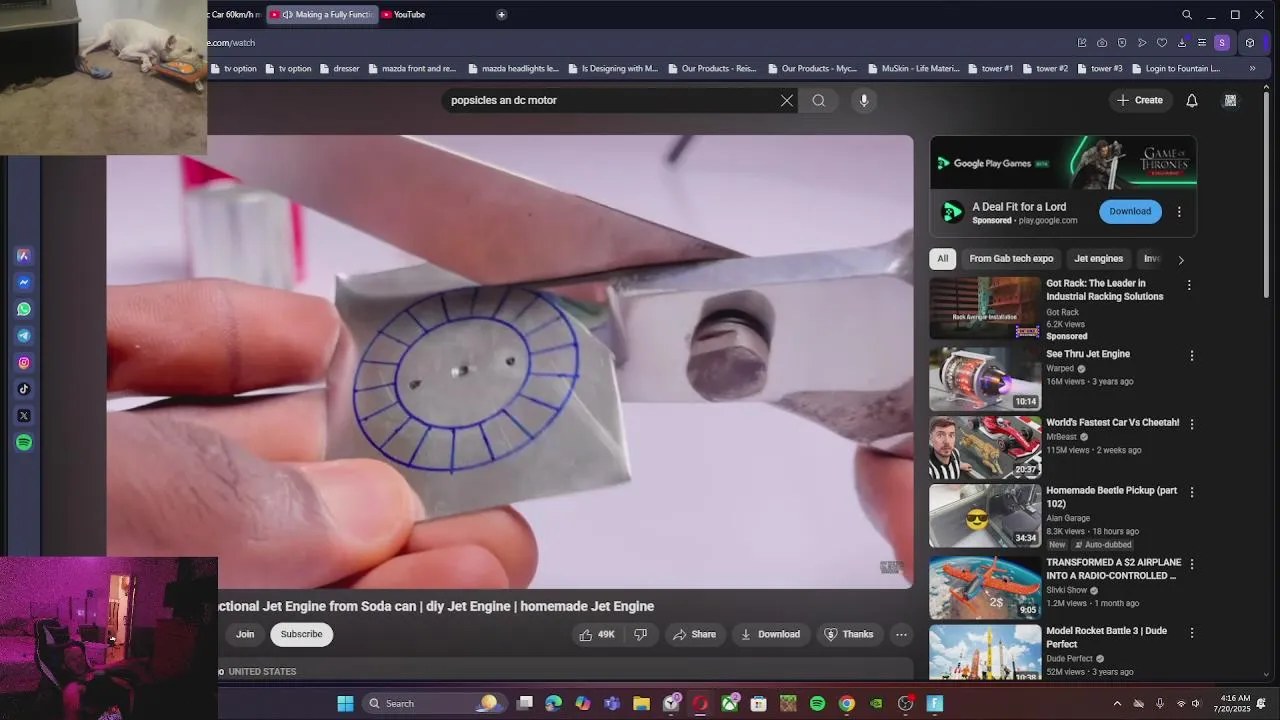Screen dimensions: 1280x720
Task: Open options for Google Play Games ad
Action: coord(1179,212)
